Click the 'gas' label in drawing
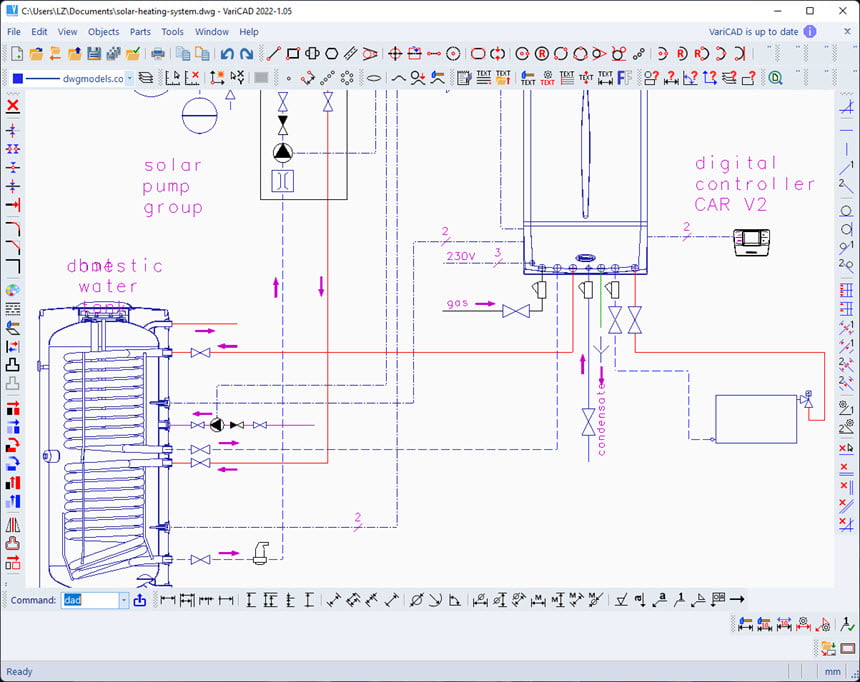This screenshot has height=682, width=860. pos(457,303)
